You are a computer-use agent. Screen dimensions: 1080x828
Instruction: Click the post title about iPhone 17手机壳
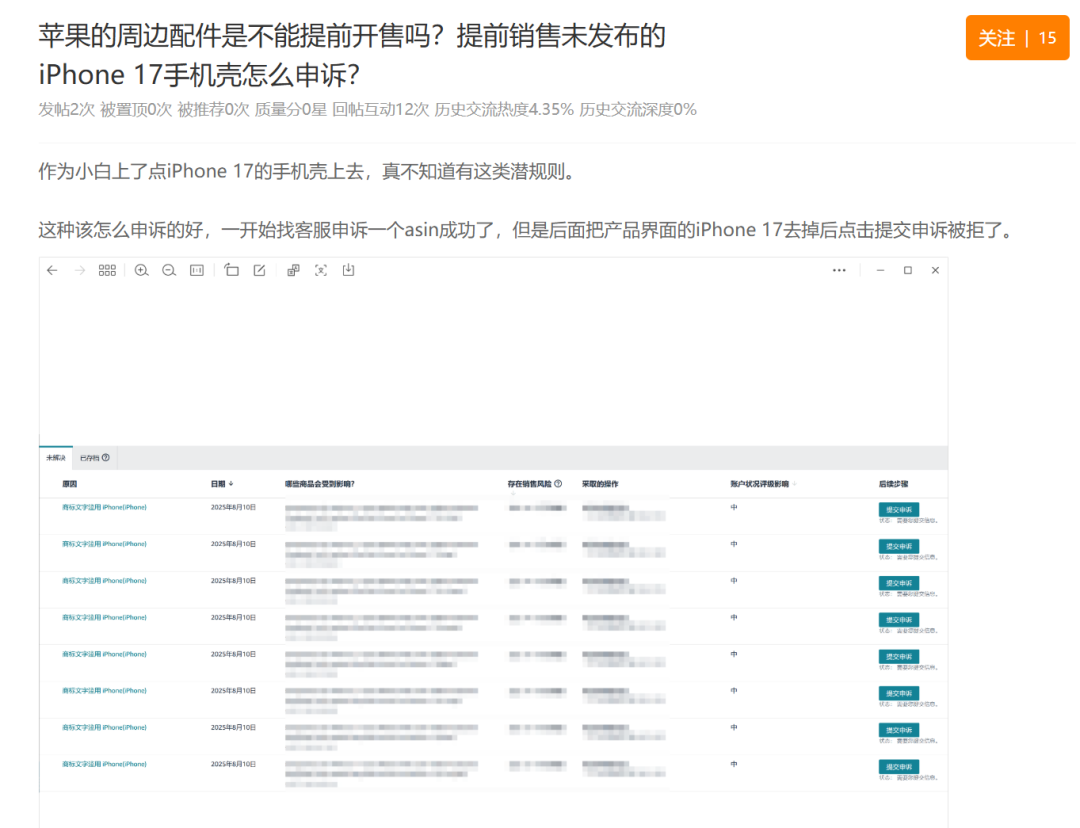(x=351, y=55)
